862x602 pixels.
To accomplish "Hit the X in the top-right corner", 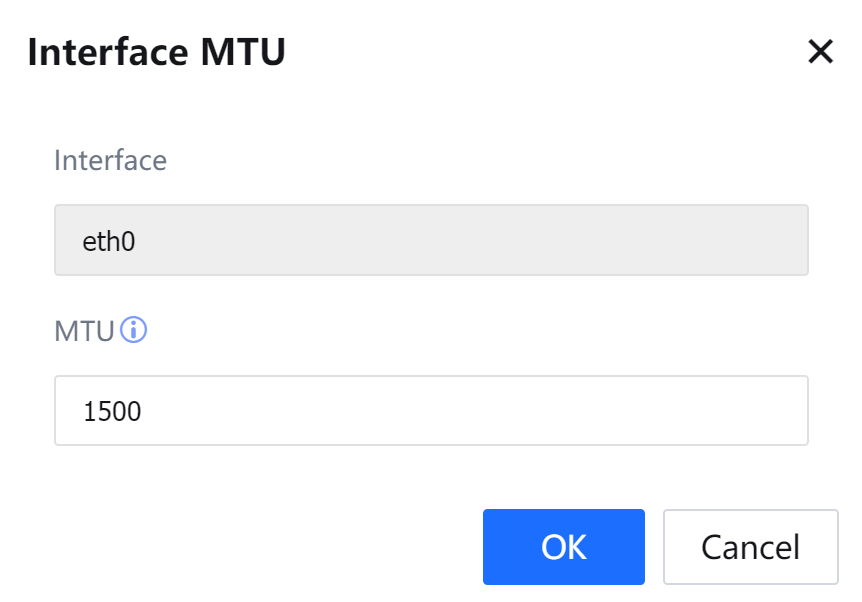I will pyautogui.click(x=820, y=52).
